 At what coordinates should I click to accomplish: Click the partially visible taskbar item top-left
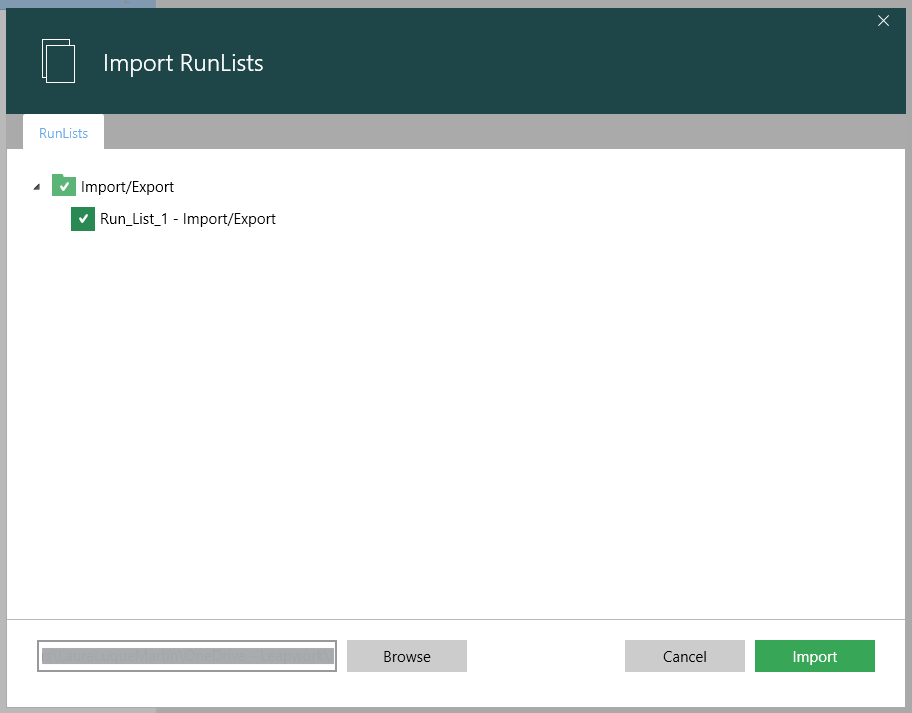75,4
